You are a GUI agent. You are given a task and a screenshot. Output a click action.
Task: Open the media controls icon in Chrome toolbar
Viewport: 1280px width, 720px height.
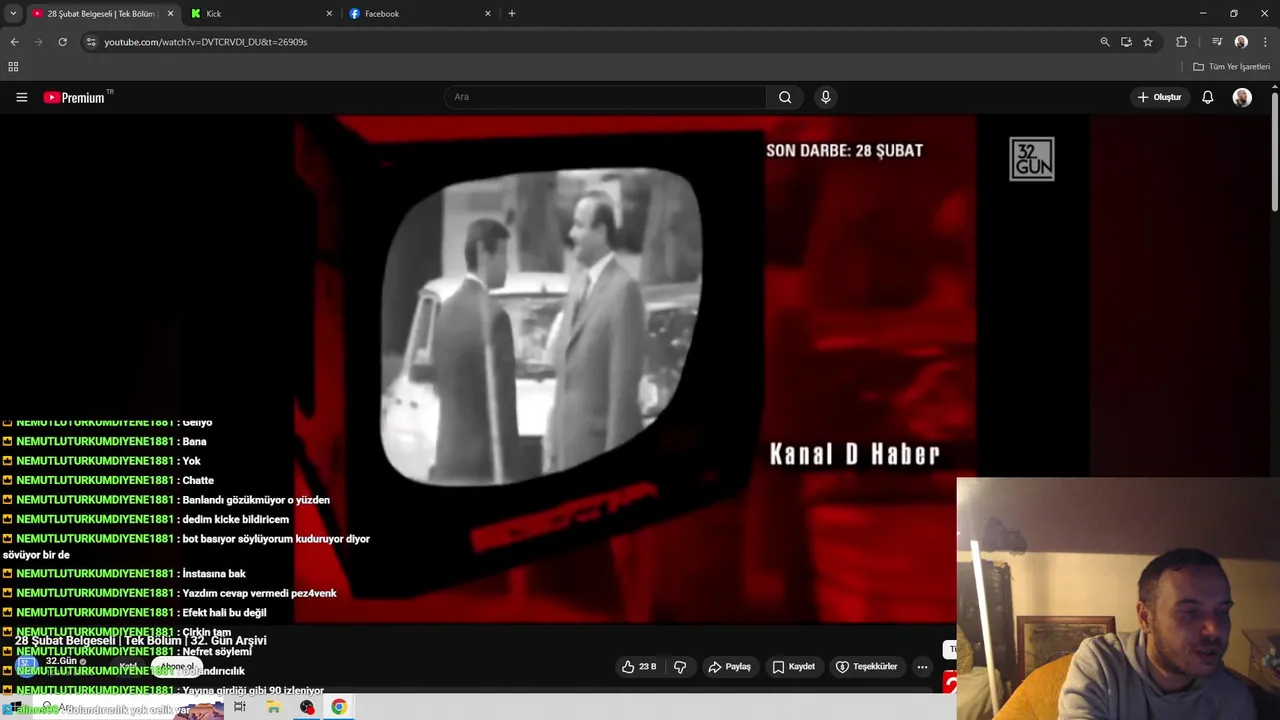(x=1217, y=42)
